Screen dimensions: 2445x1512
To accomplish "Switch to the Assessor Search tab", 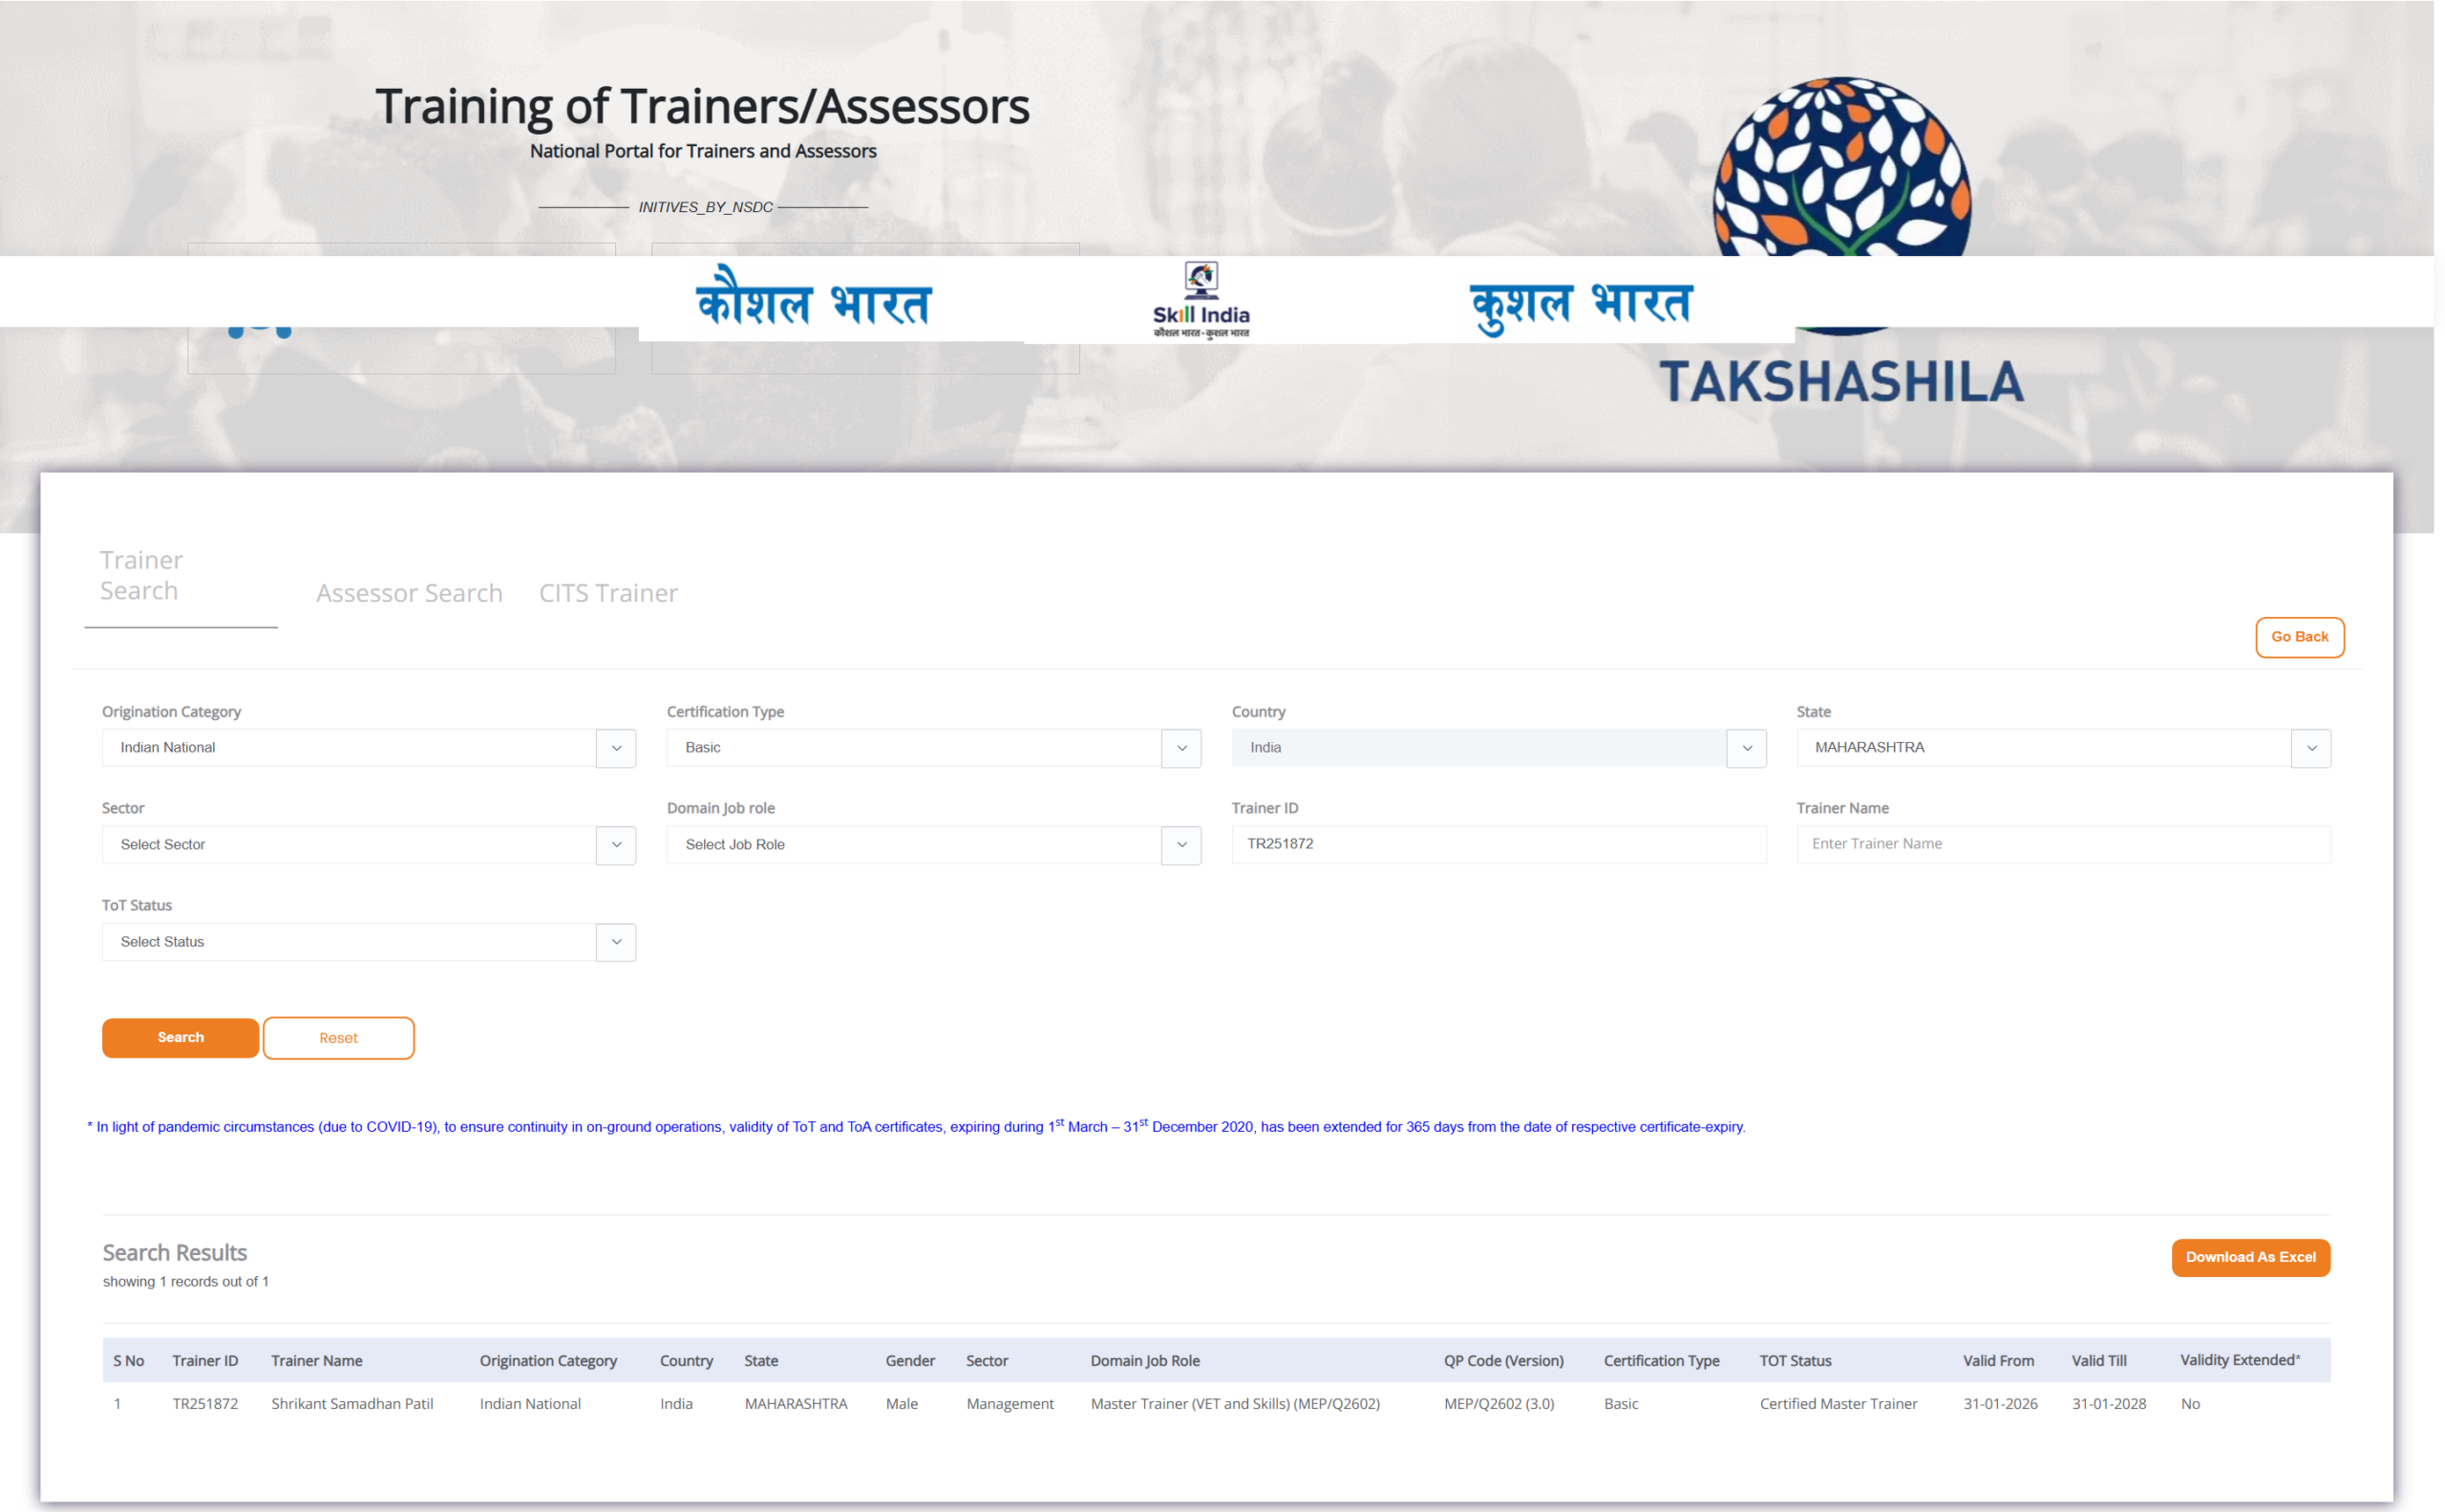I will pos(409,593).
